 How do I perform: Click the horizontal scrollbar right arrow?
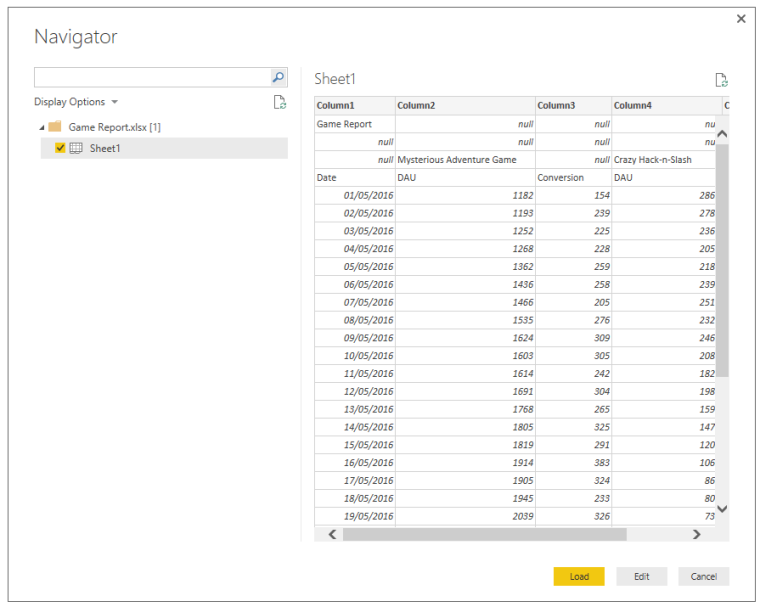pyautogui.click(x=697, y=534)
